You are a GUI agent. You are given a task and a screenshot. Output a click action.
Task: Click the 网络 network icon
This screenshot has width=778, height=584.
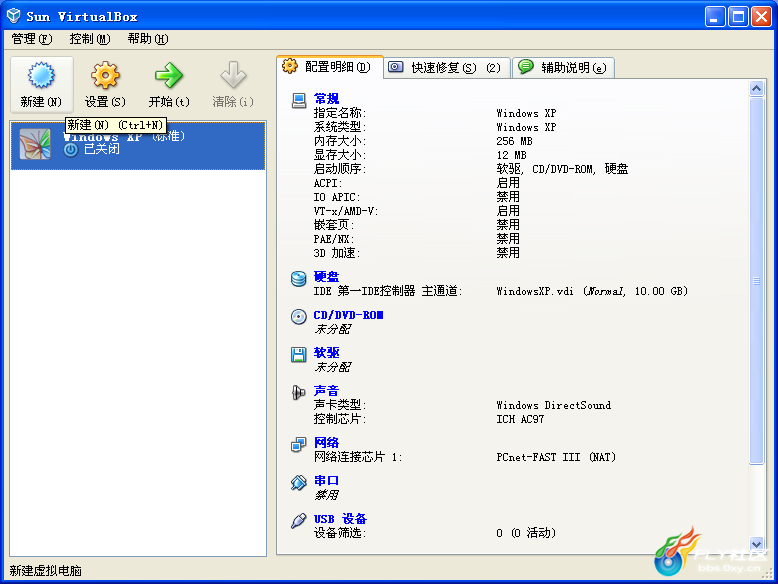[x=299, y=444]
